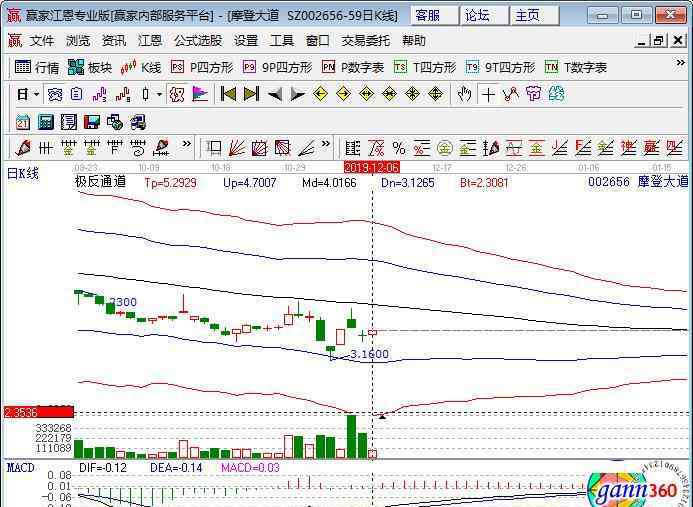Image resolution: width=693 pixels, height=507 pixels.
Task: Jump to the last bar icon
Action: [251, 94]
